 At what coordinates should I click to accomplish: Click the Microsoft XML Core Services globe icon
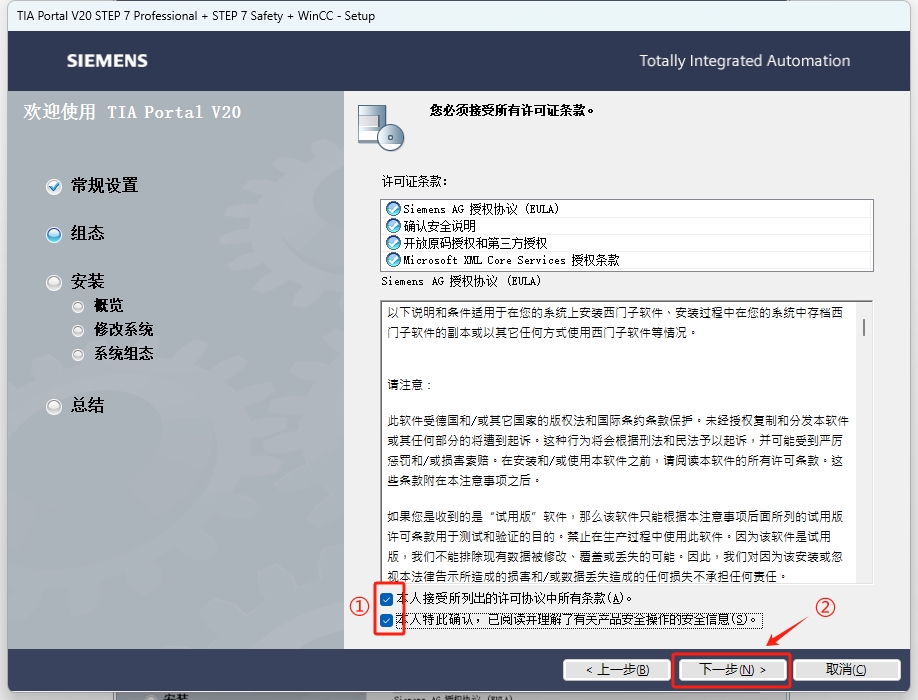393,256
